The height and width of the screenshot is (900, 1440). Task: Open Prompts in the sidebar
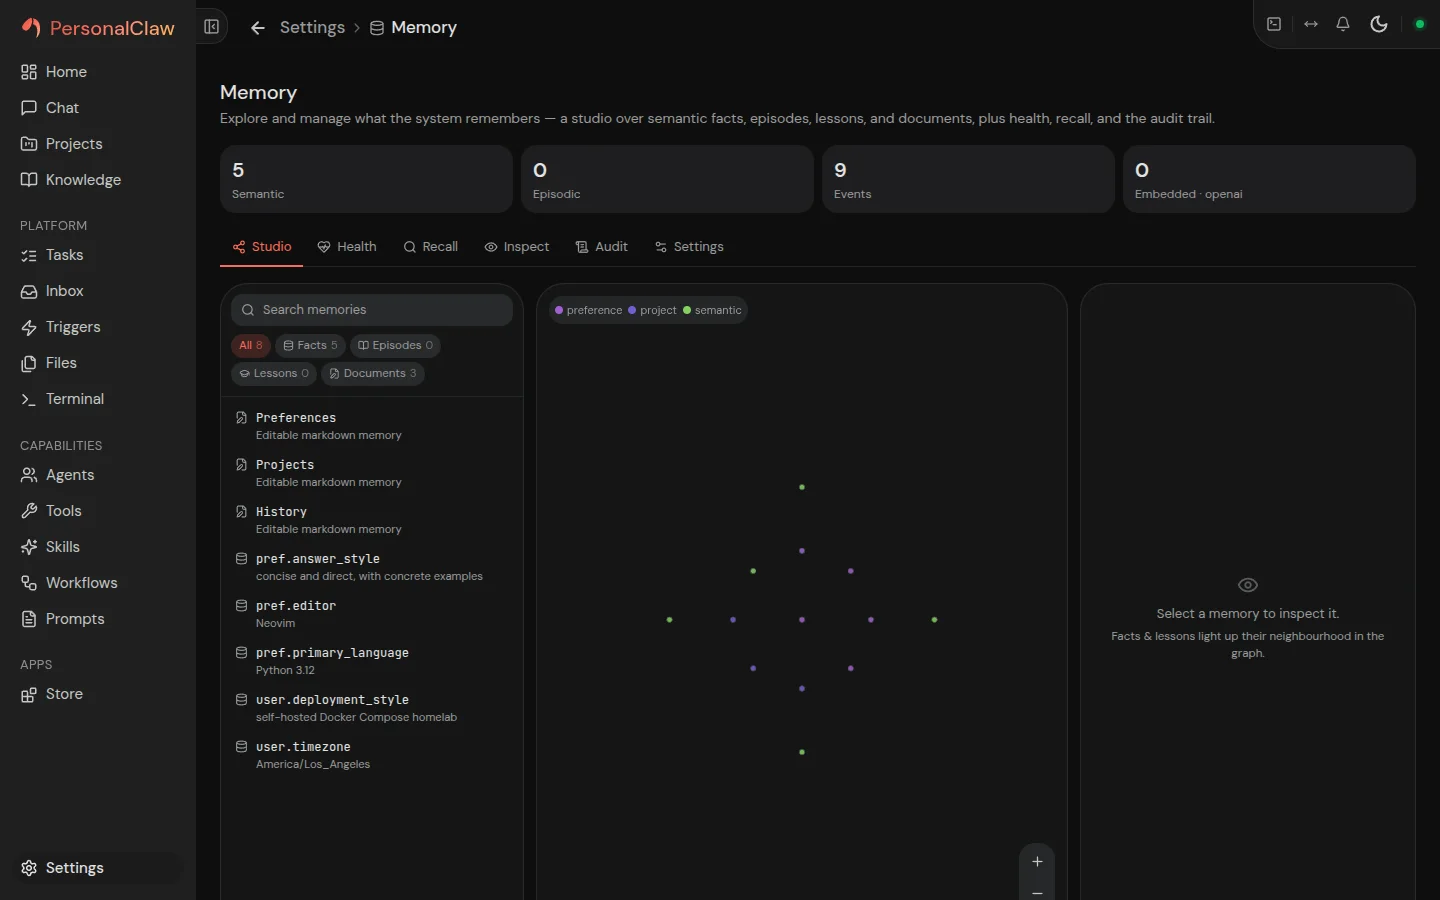click(x=98, y=619)
